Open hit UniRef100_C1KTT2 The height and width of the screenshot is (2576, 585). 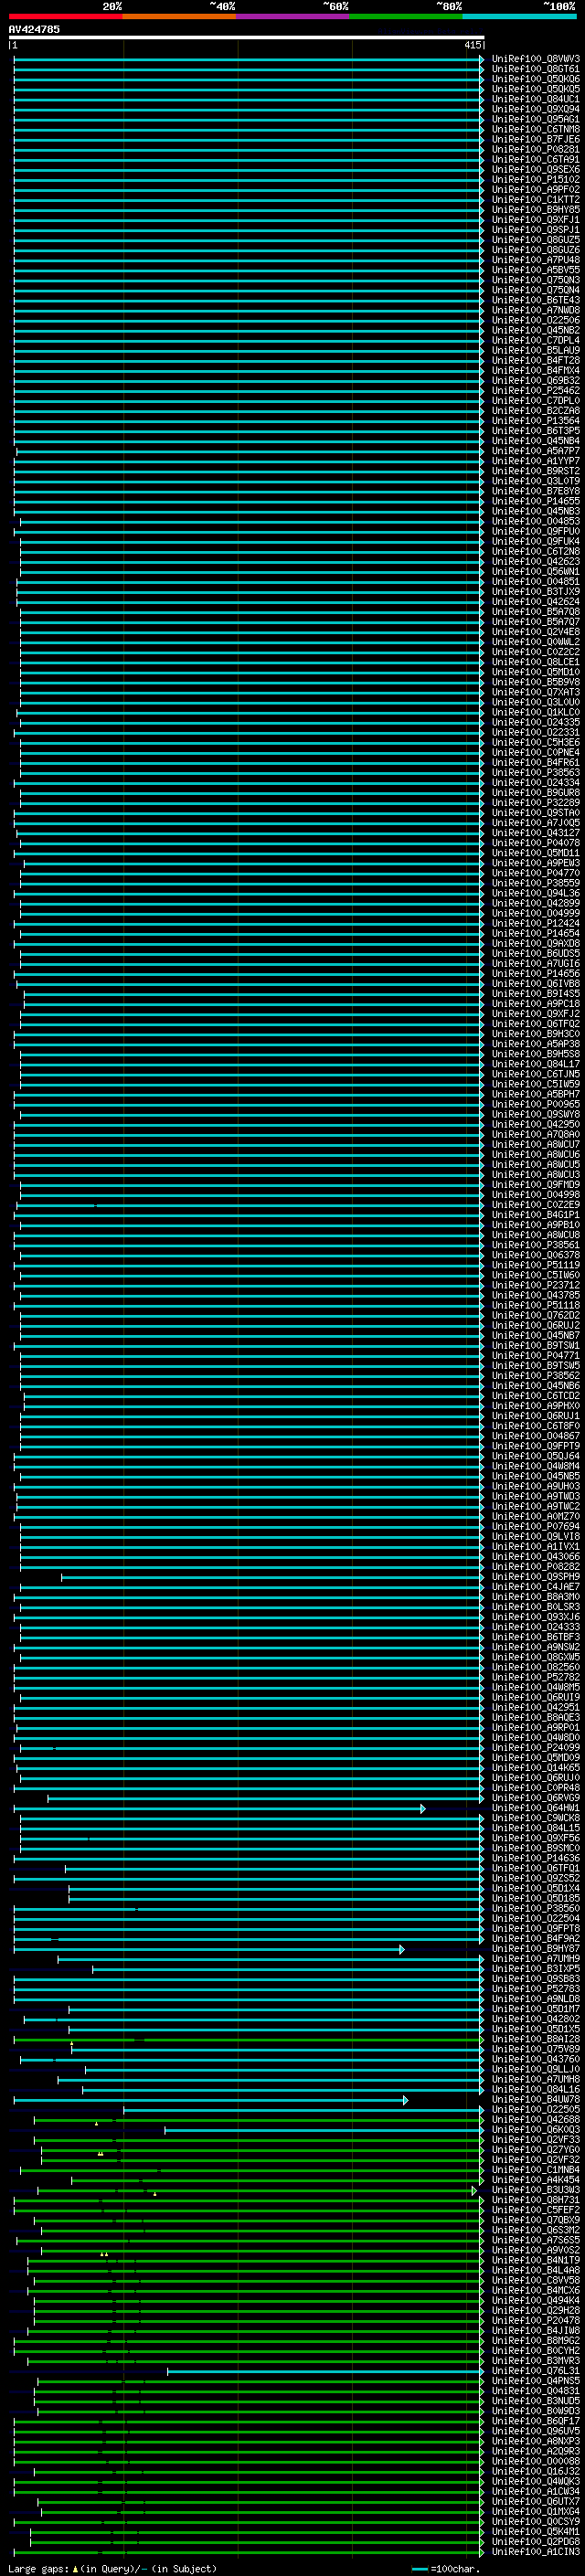coord(535,199)
